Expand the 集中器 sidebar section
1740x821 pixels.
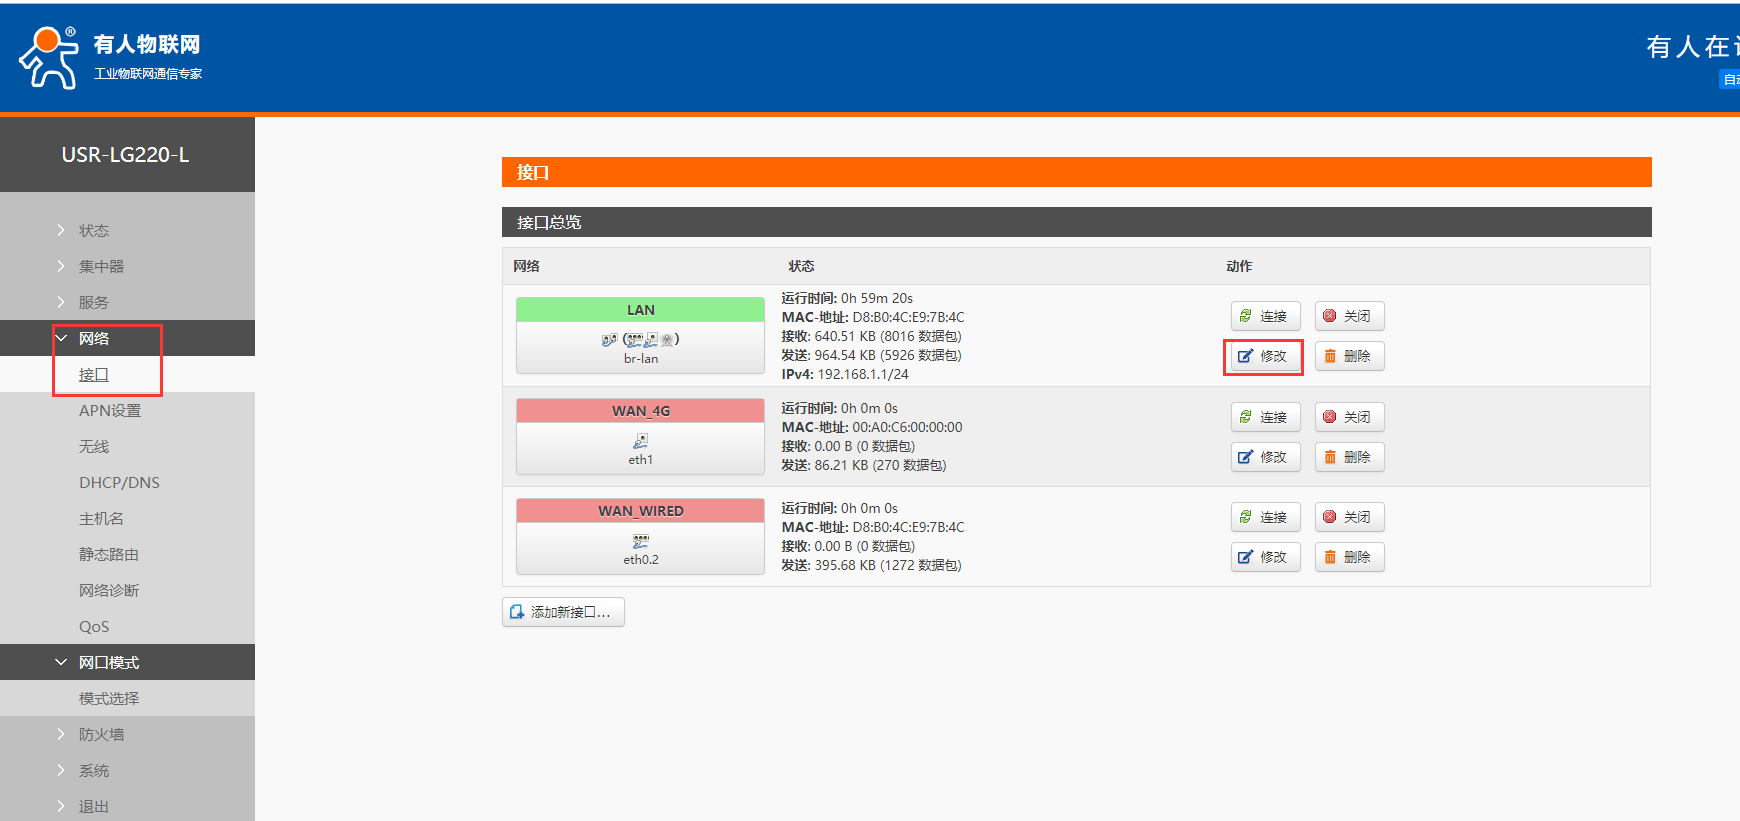(x=101, y=267)
